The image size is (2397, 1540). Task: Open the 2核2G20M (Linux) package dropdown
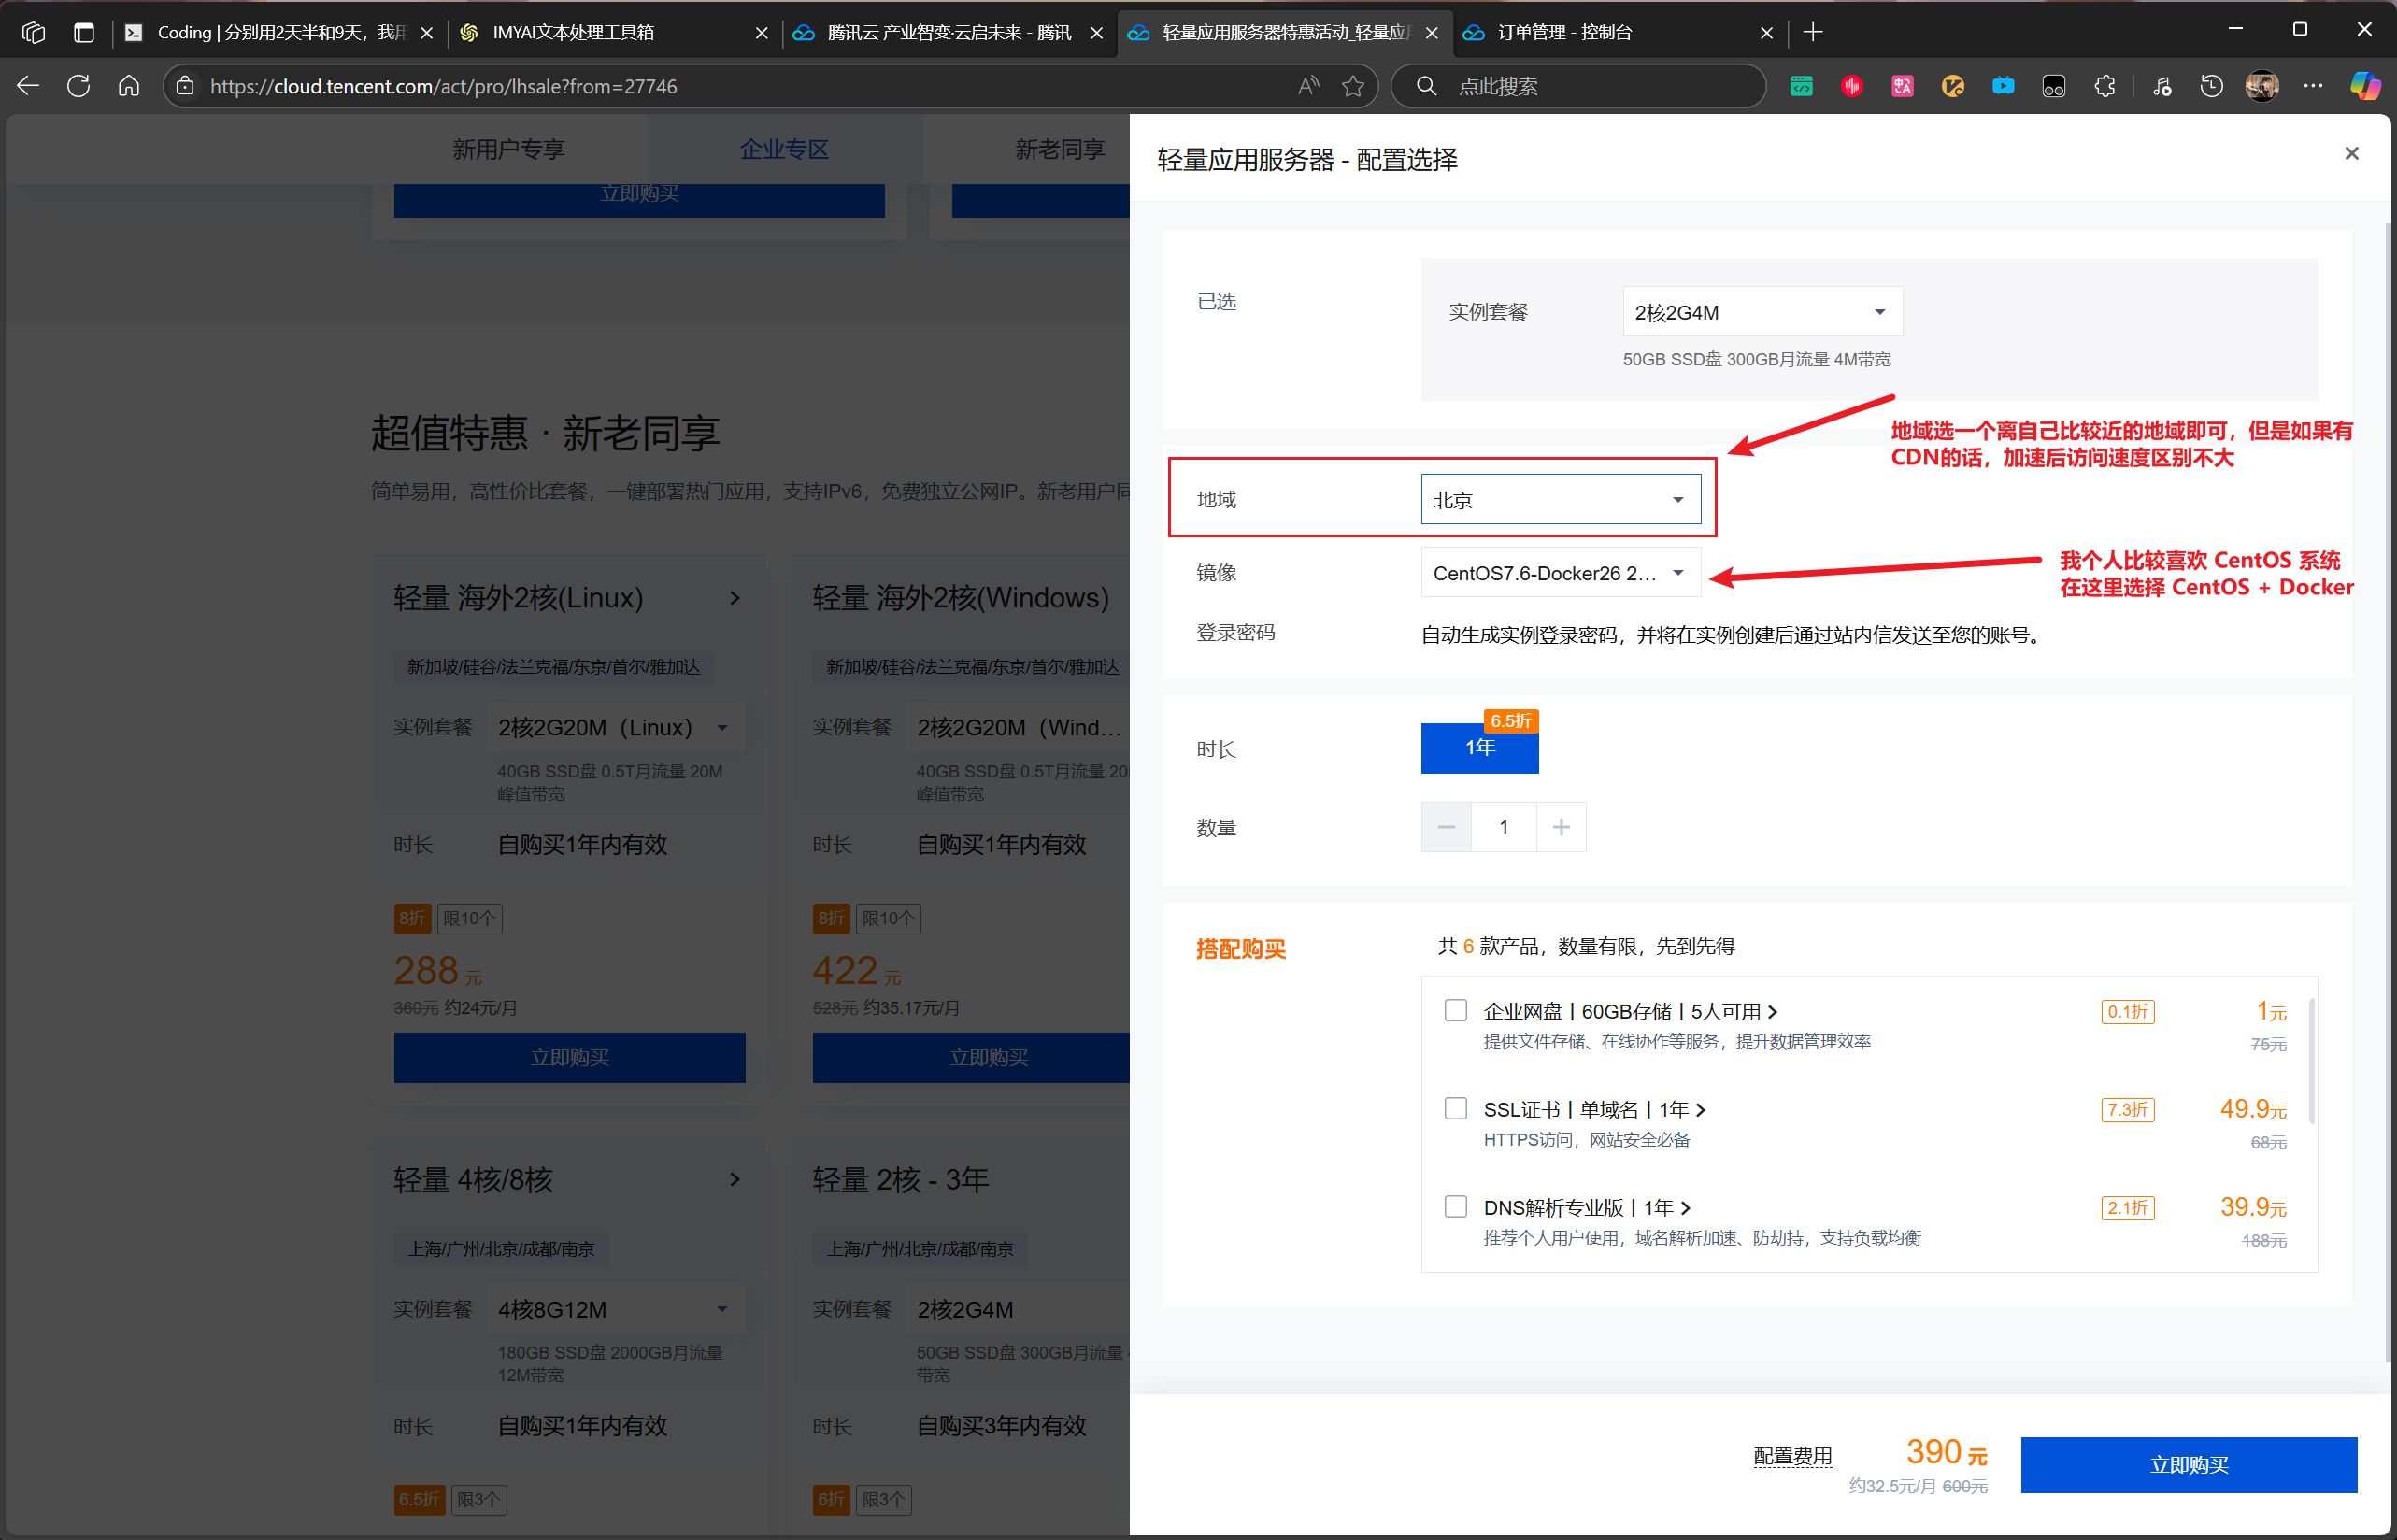615,727
